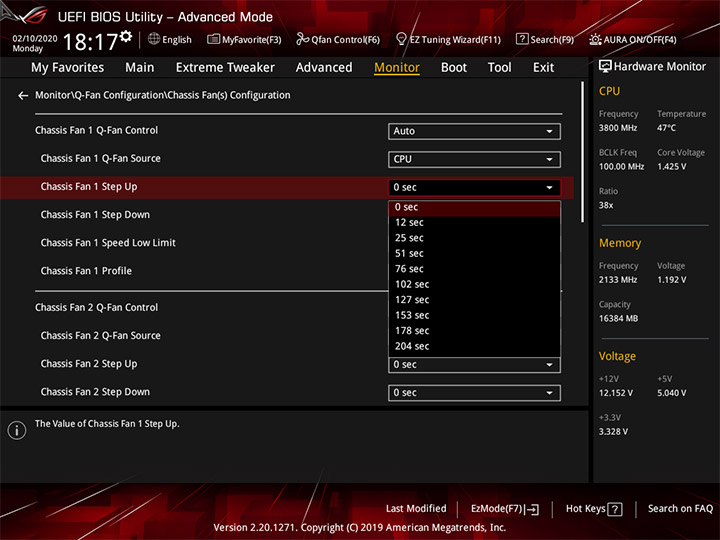Click the settings list scrollbar

(582, 152)
